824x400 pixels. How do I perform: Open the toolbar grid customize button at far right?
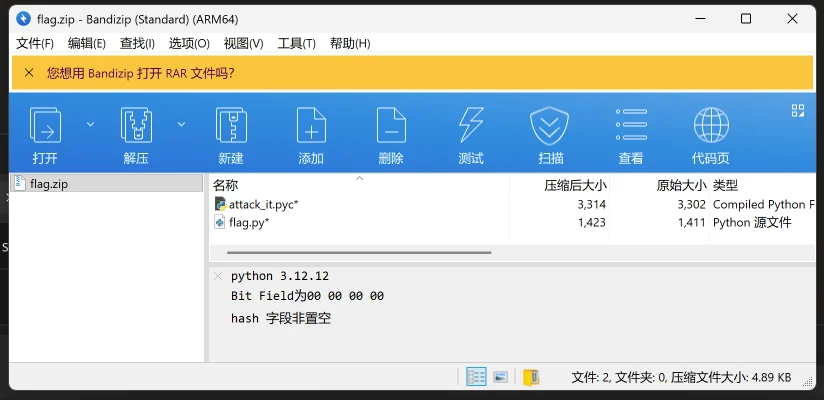coord(798,111)
